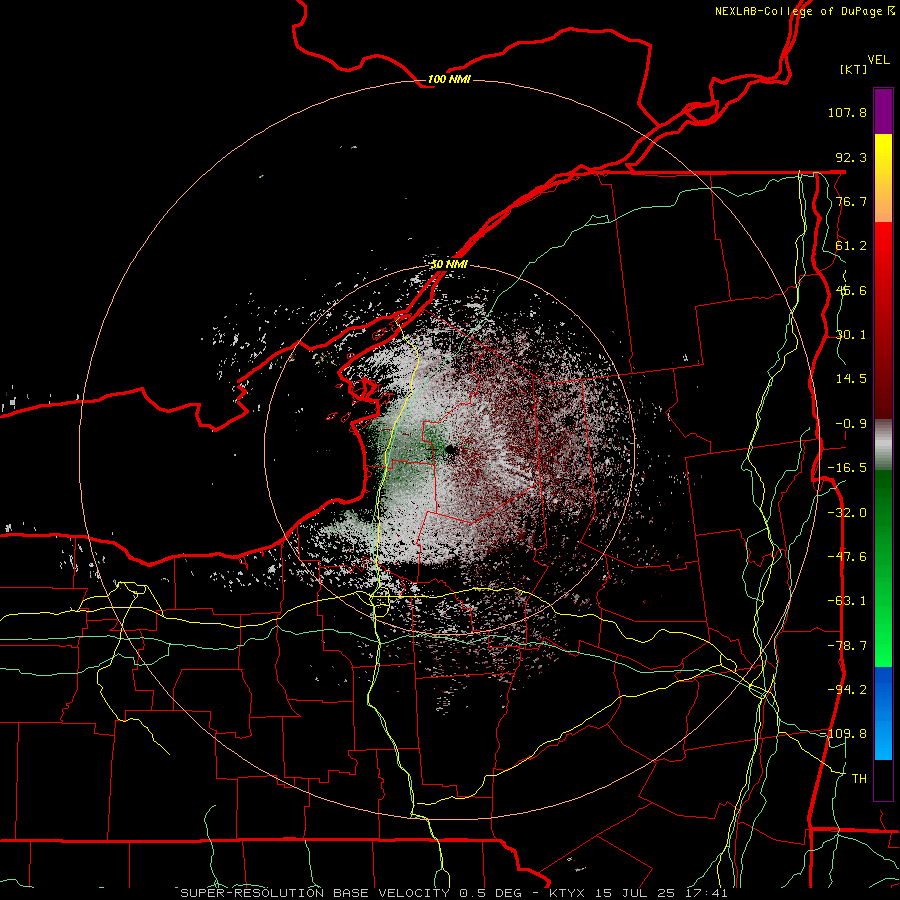
Task: Click the TH legend label
Action: click(859, 779)
